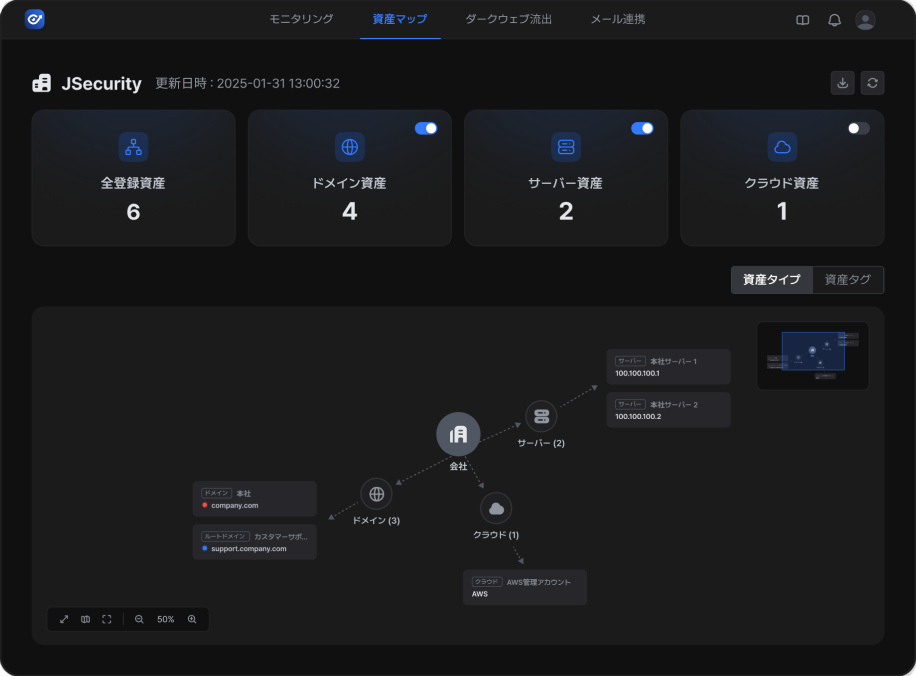916x676 pixels.
Task: Select the クラウド (1) cloud node
Action: coord(496,508)
